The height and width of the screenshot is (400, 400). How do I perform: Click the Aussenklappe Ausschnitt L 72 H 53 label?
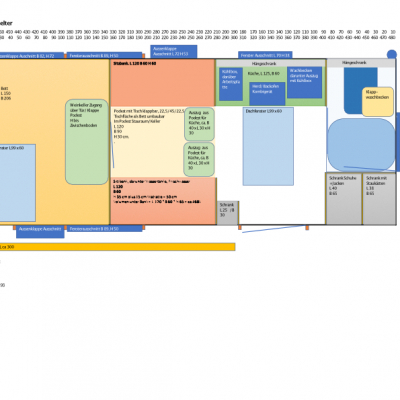click(x=174, y=52)
